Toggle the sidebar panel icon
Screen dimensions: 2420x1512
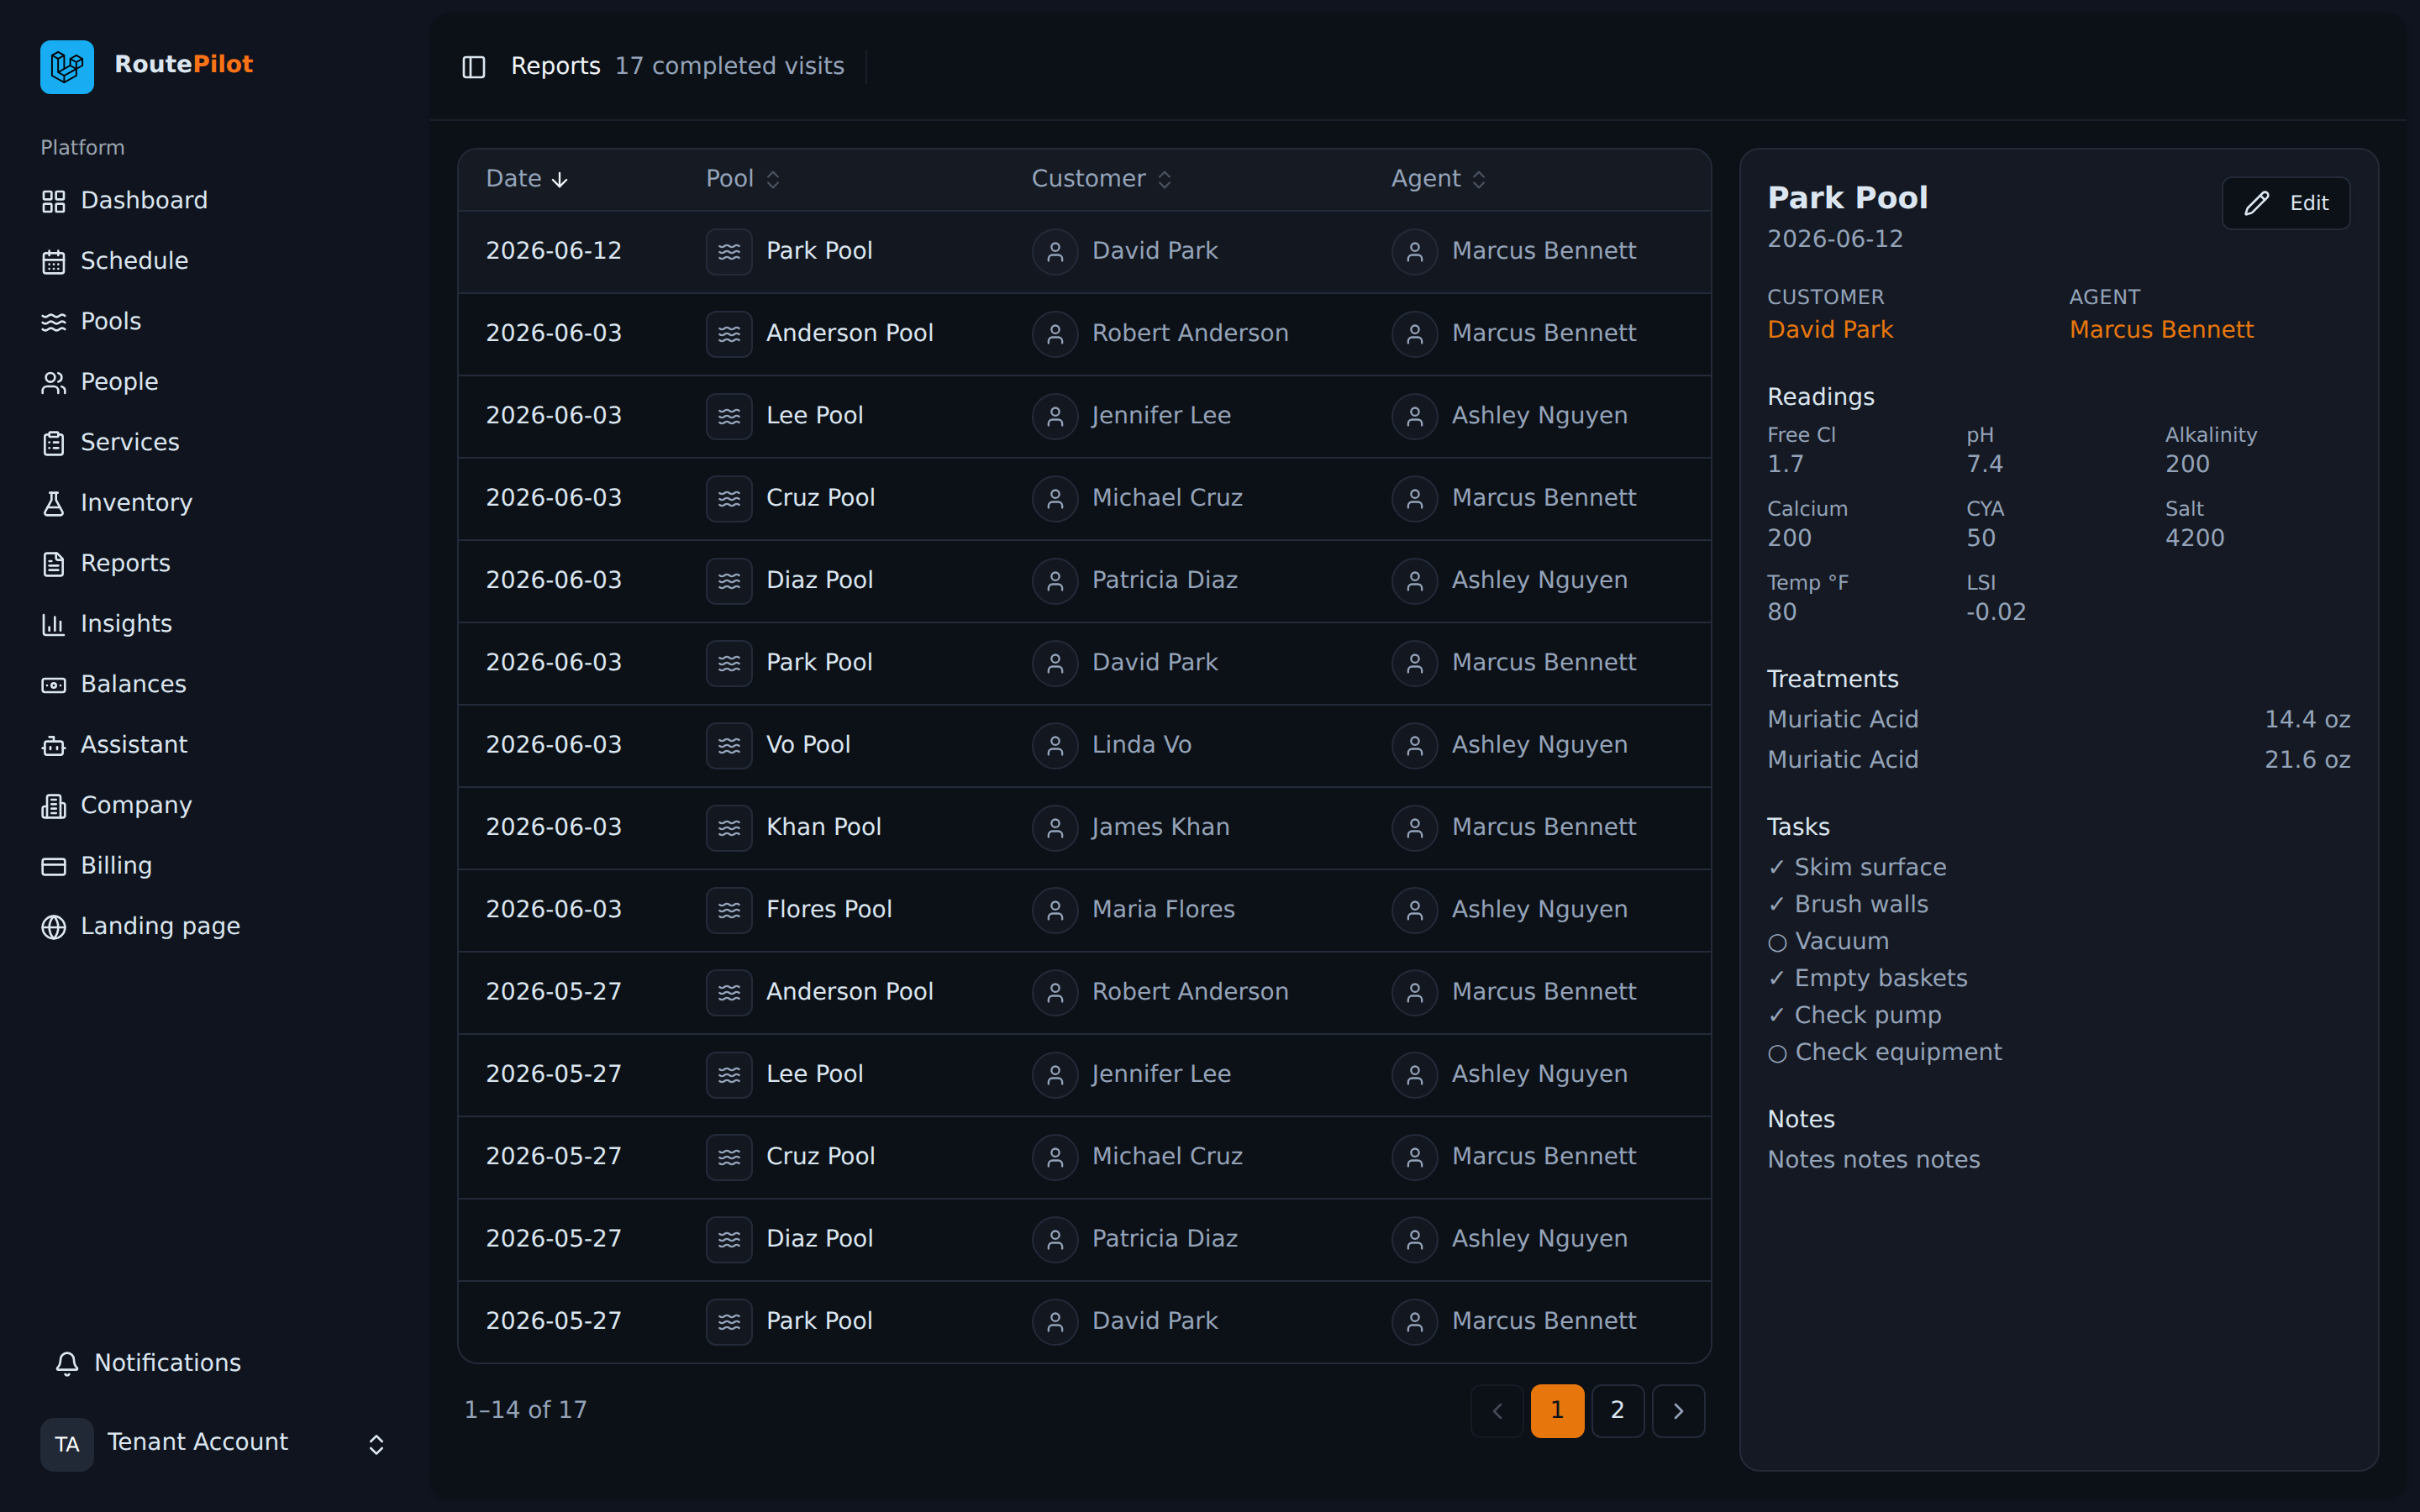pos(473,67)
